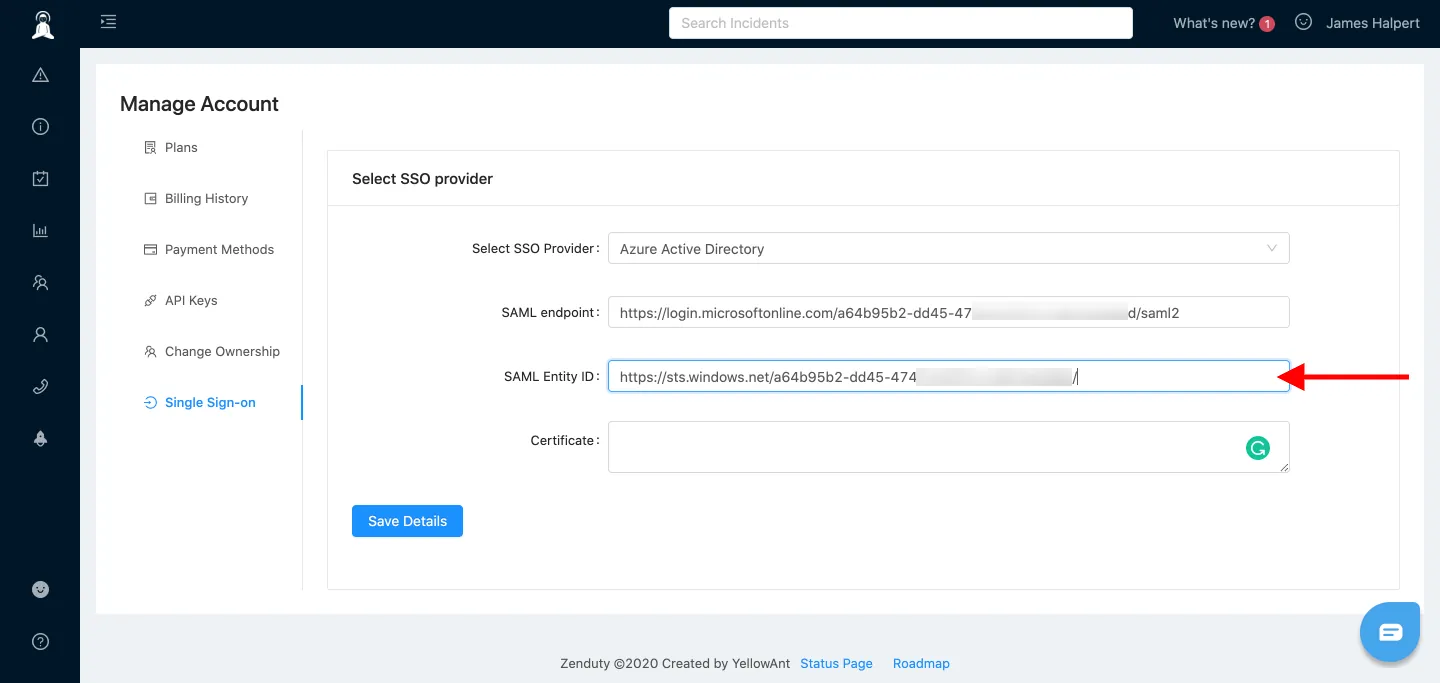Open the rocket sidebar icon

40,439
